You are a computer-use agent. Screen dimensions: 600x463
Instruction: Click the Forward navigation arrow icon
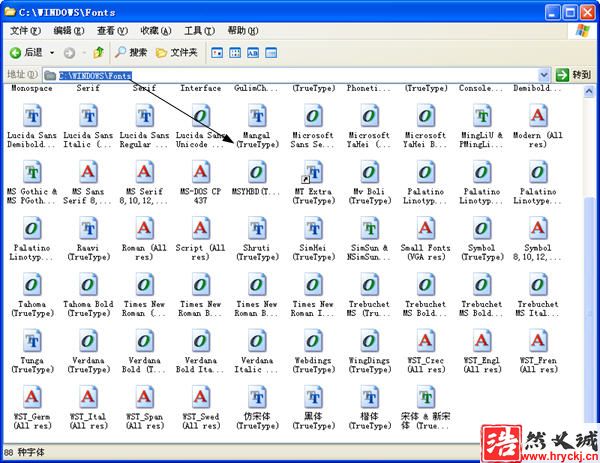click(x=69, y=53)
